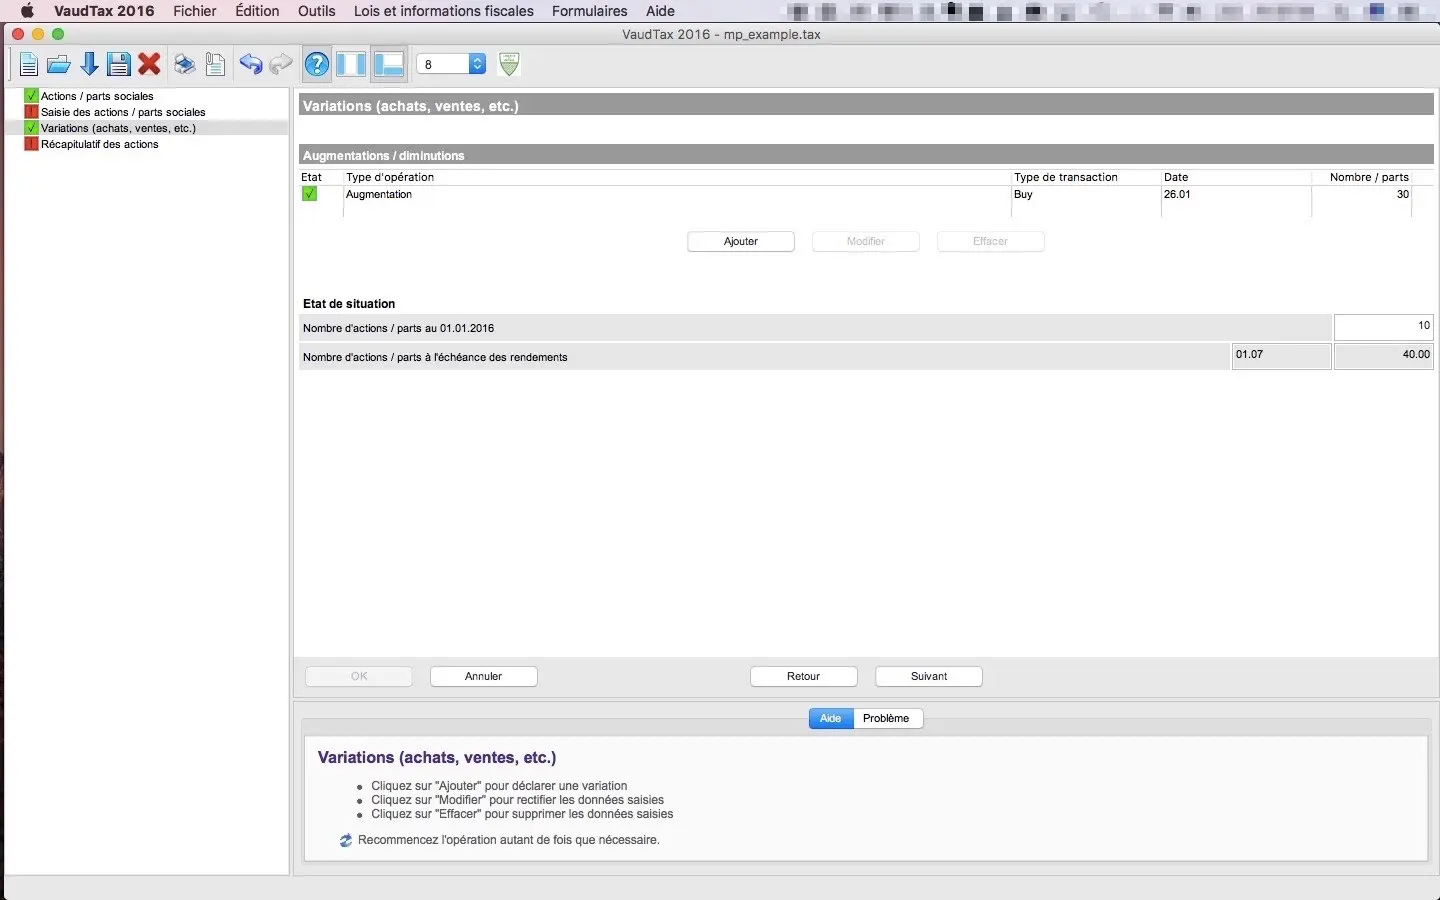Click the shares count field showing 10
This screenshot has width=1440, height=900.
[x=1384, y=327]
